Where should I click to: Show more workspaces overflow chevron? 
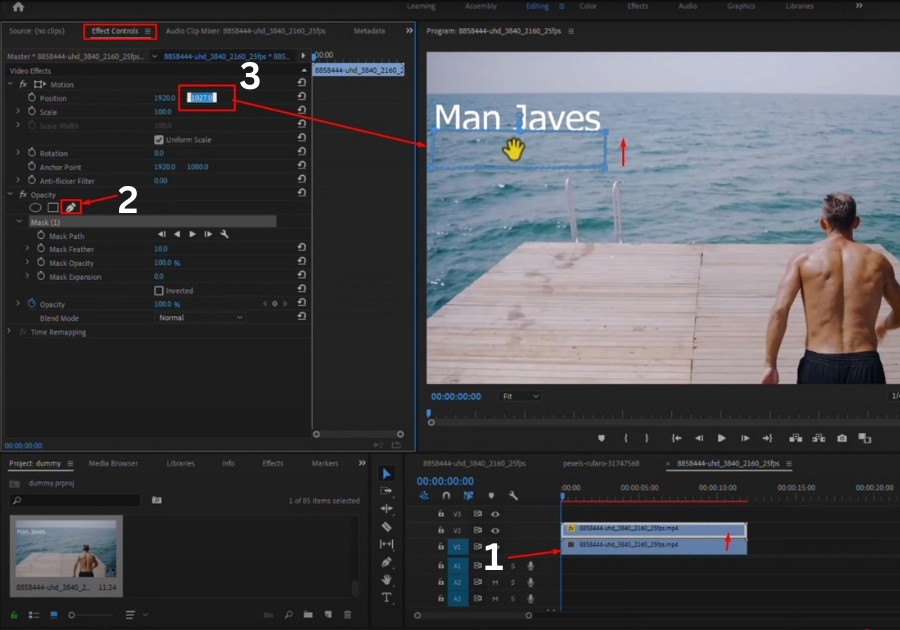859,6
